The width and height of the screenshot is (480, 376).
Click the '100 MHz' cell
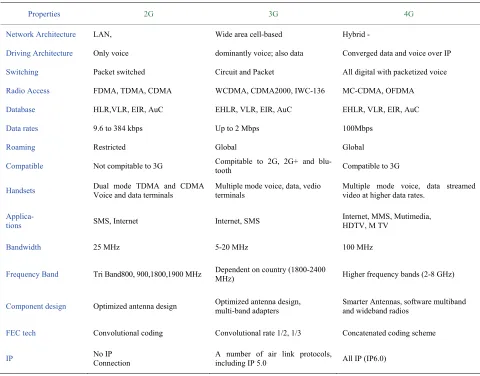click(357, 247)
